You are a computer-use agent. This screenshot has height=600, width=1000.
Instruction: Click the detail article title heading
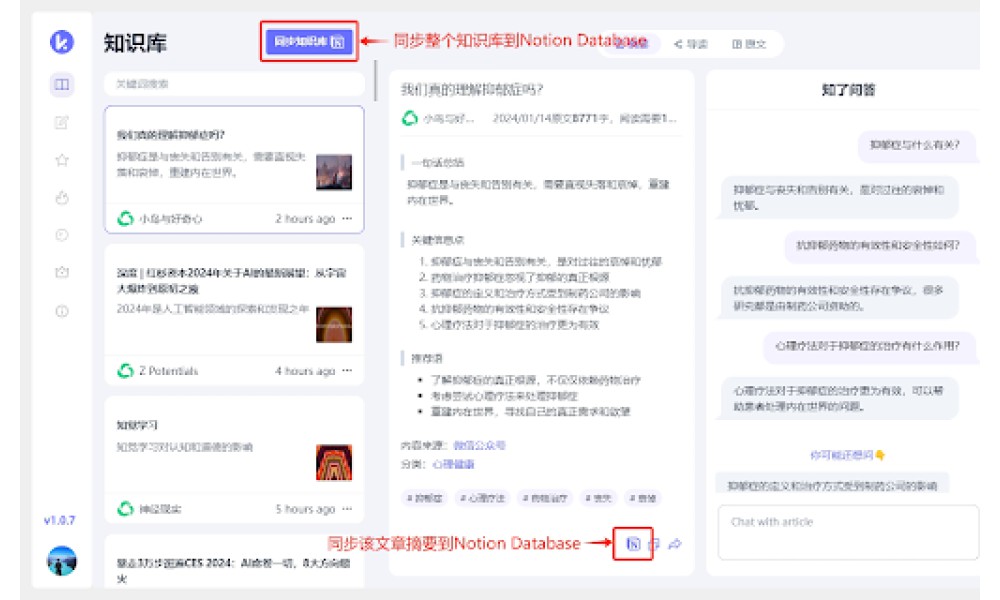[x=471, y=89]
